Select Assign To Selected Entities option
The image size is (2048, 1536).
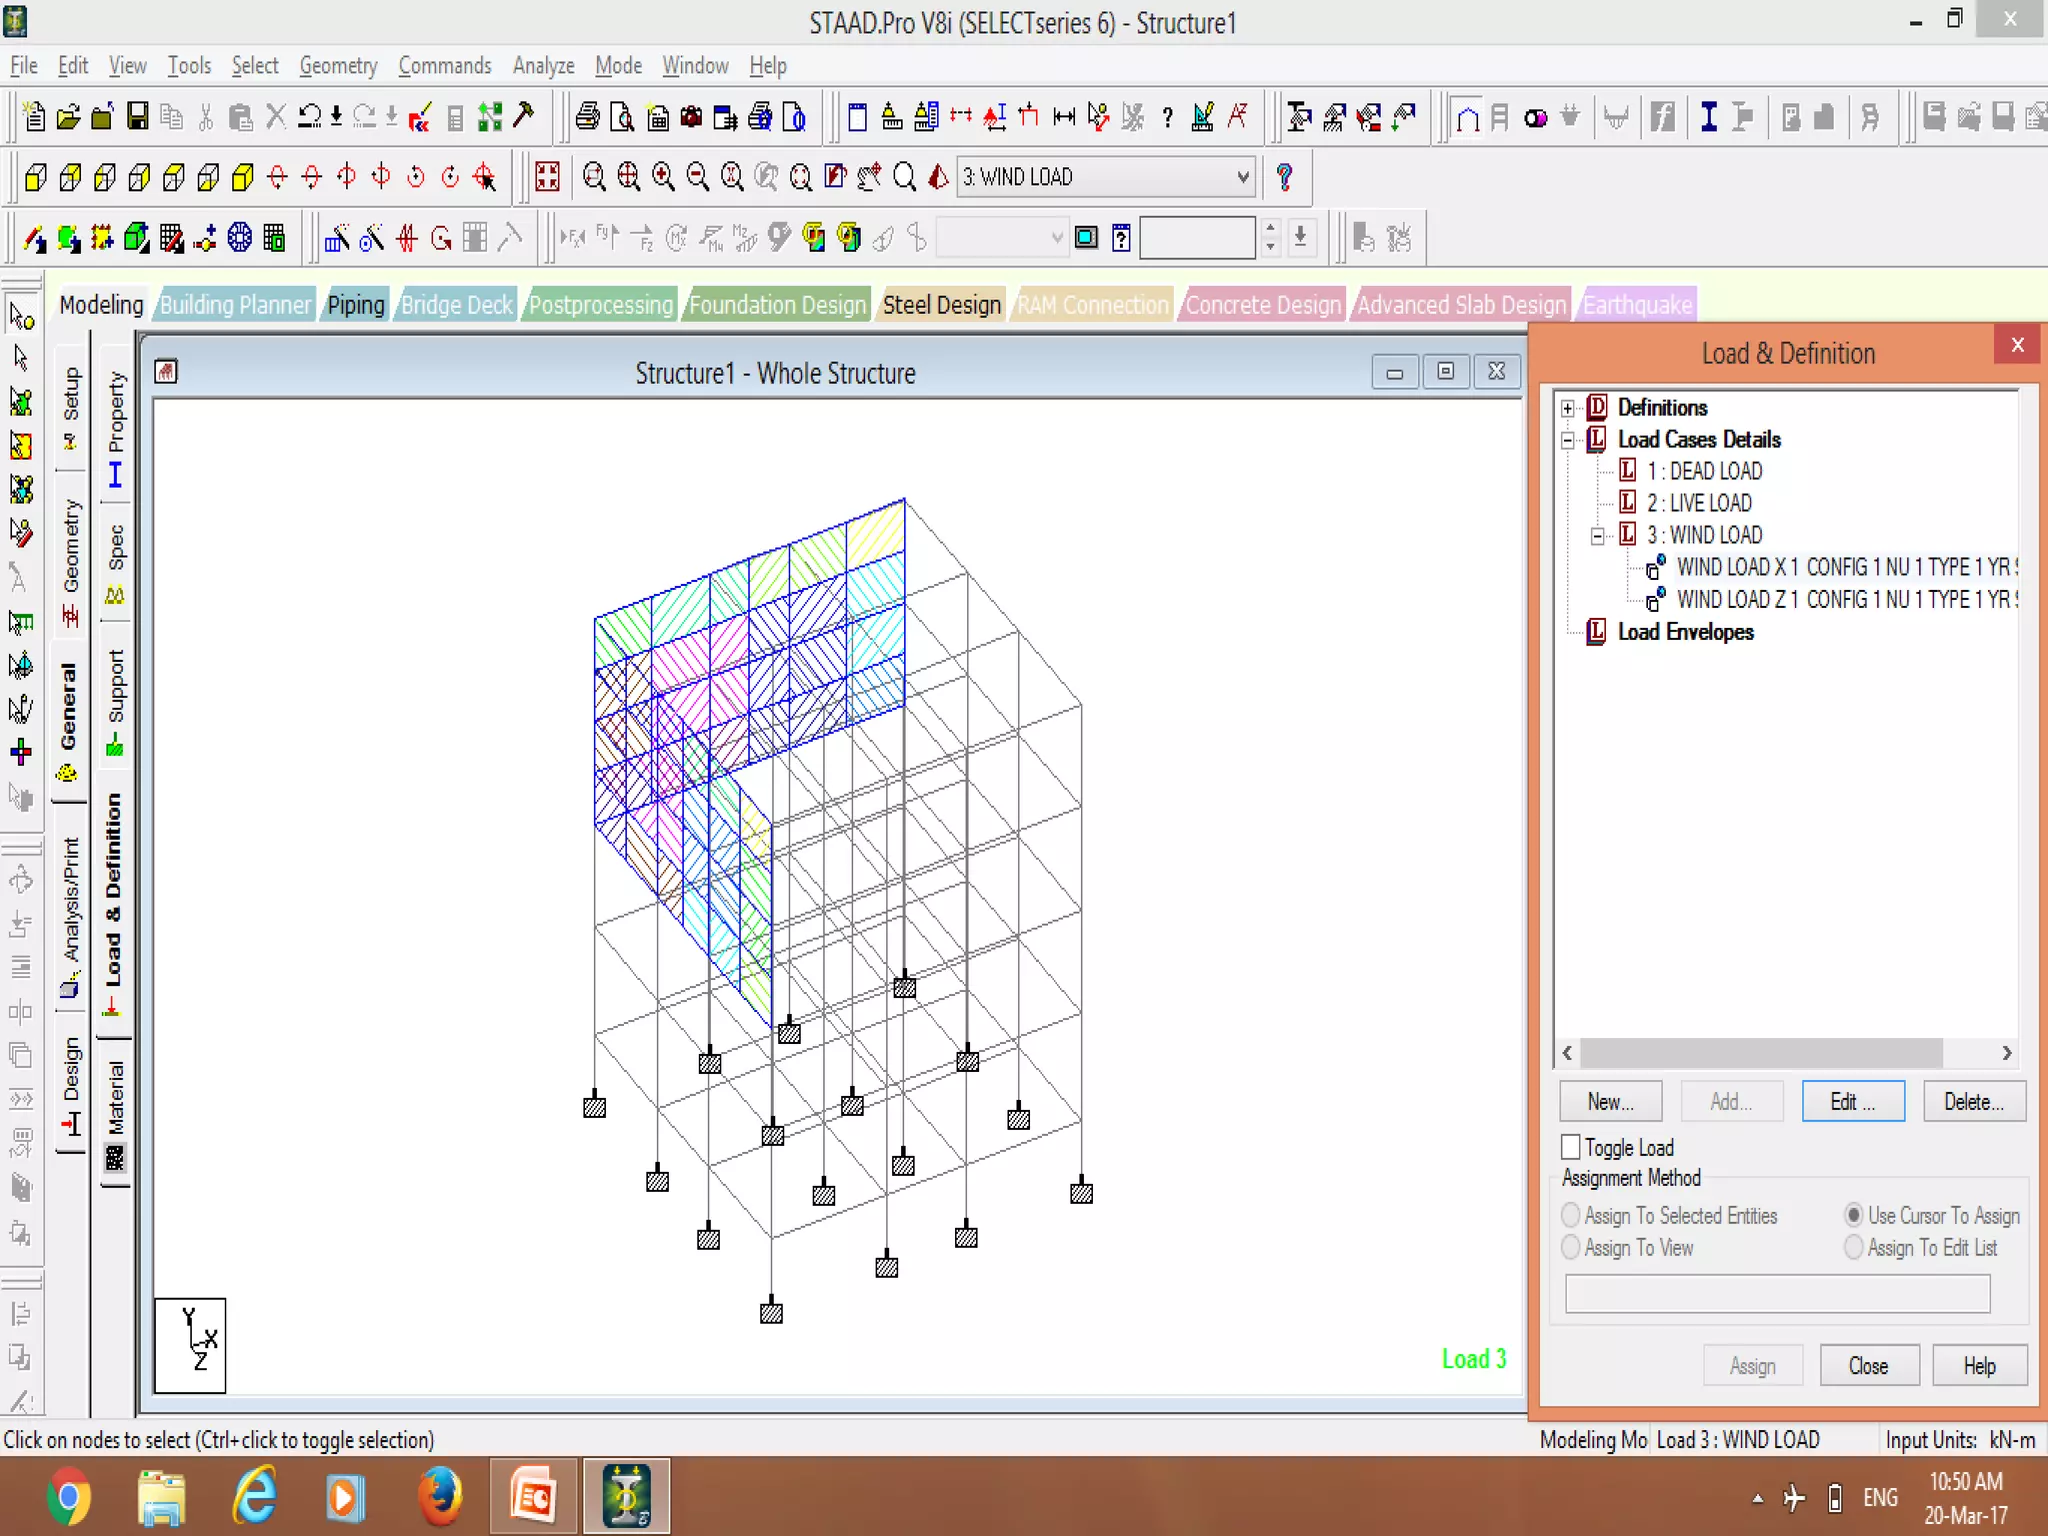[x=1571, y=1215]
